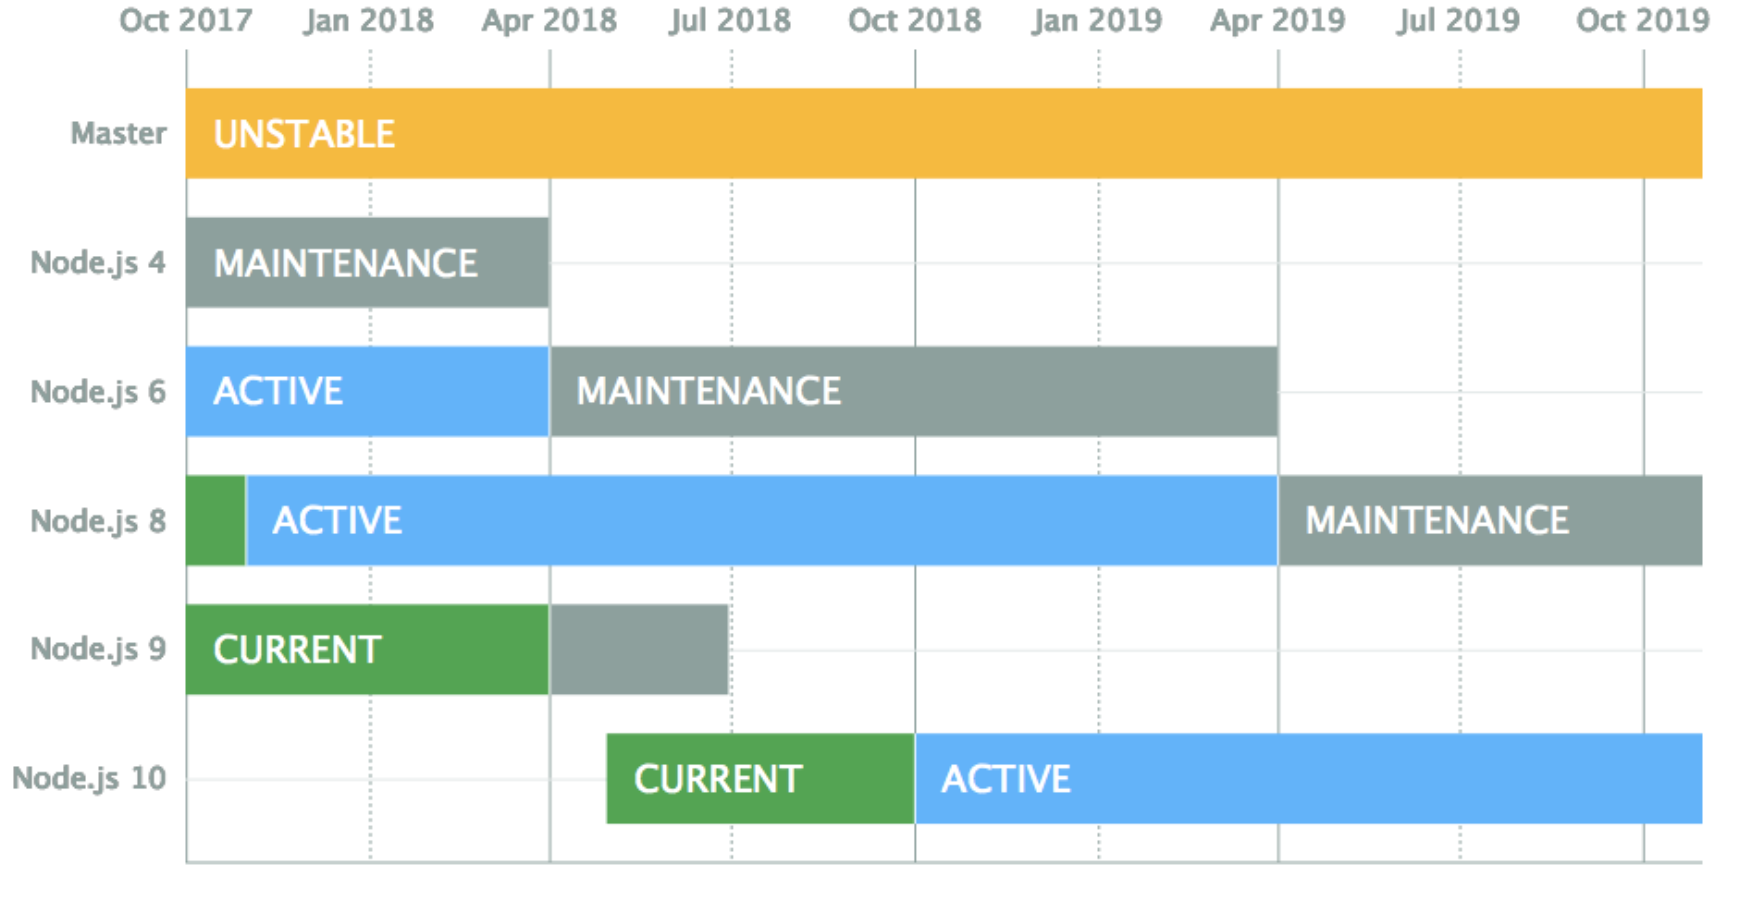Image resolution: width=1758 pixels, height=908 pixels.
Task: Click the unlabeled gray segment for Node.js 9
Action: (x=639, y=650)
